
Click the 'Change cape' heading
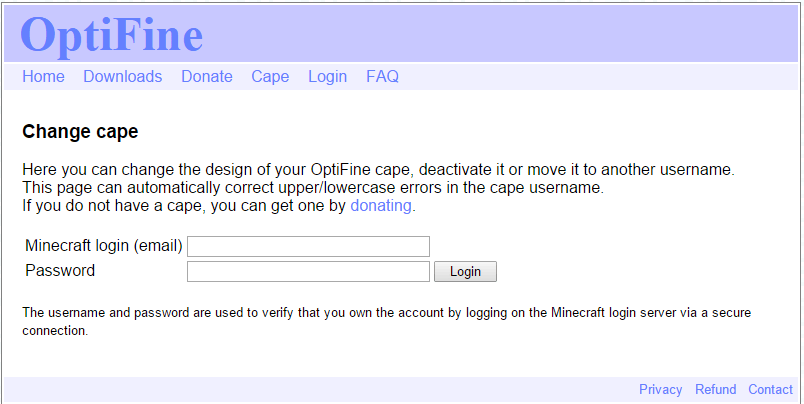tap(80, 132)
